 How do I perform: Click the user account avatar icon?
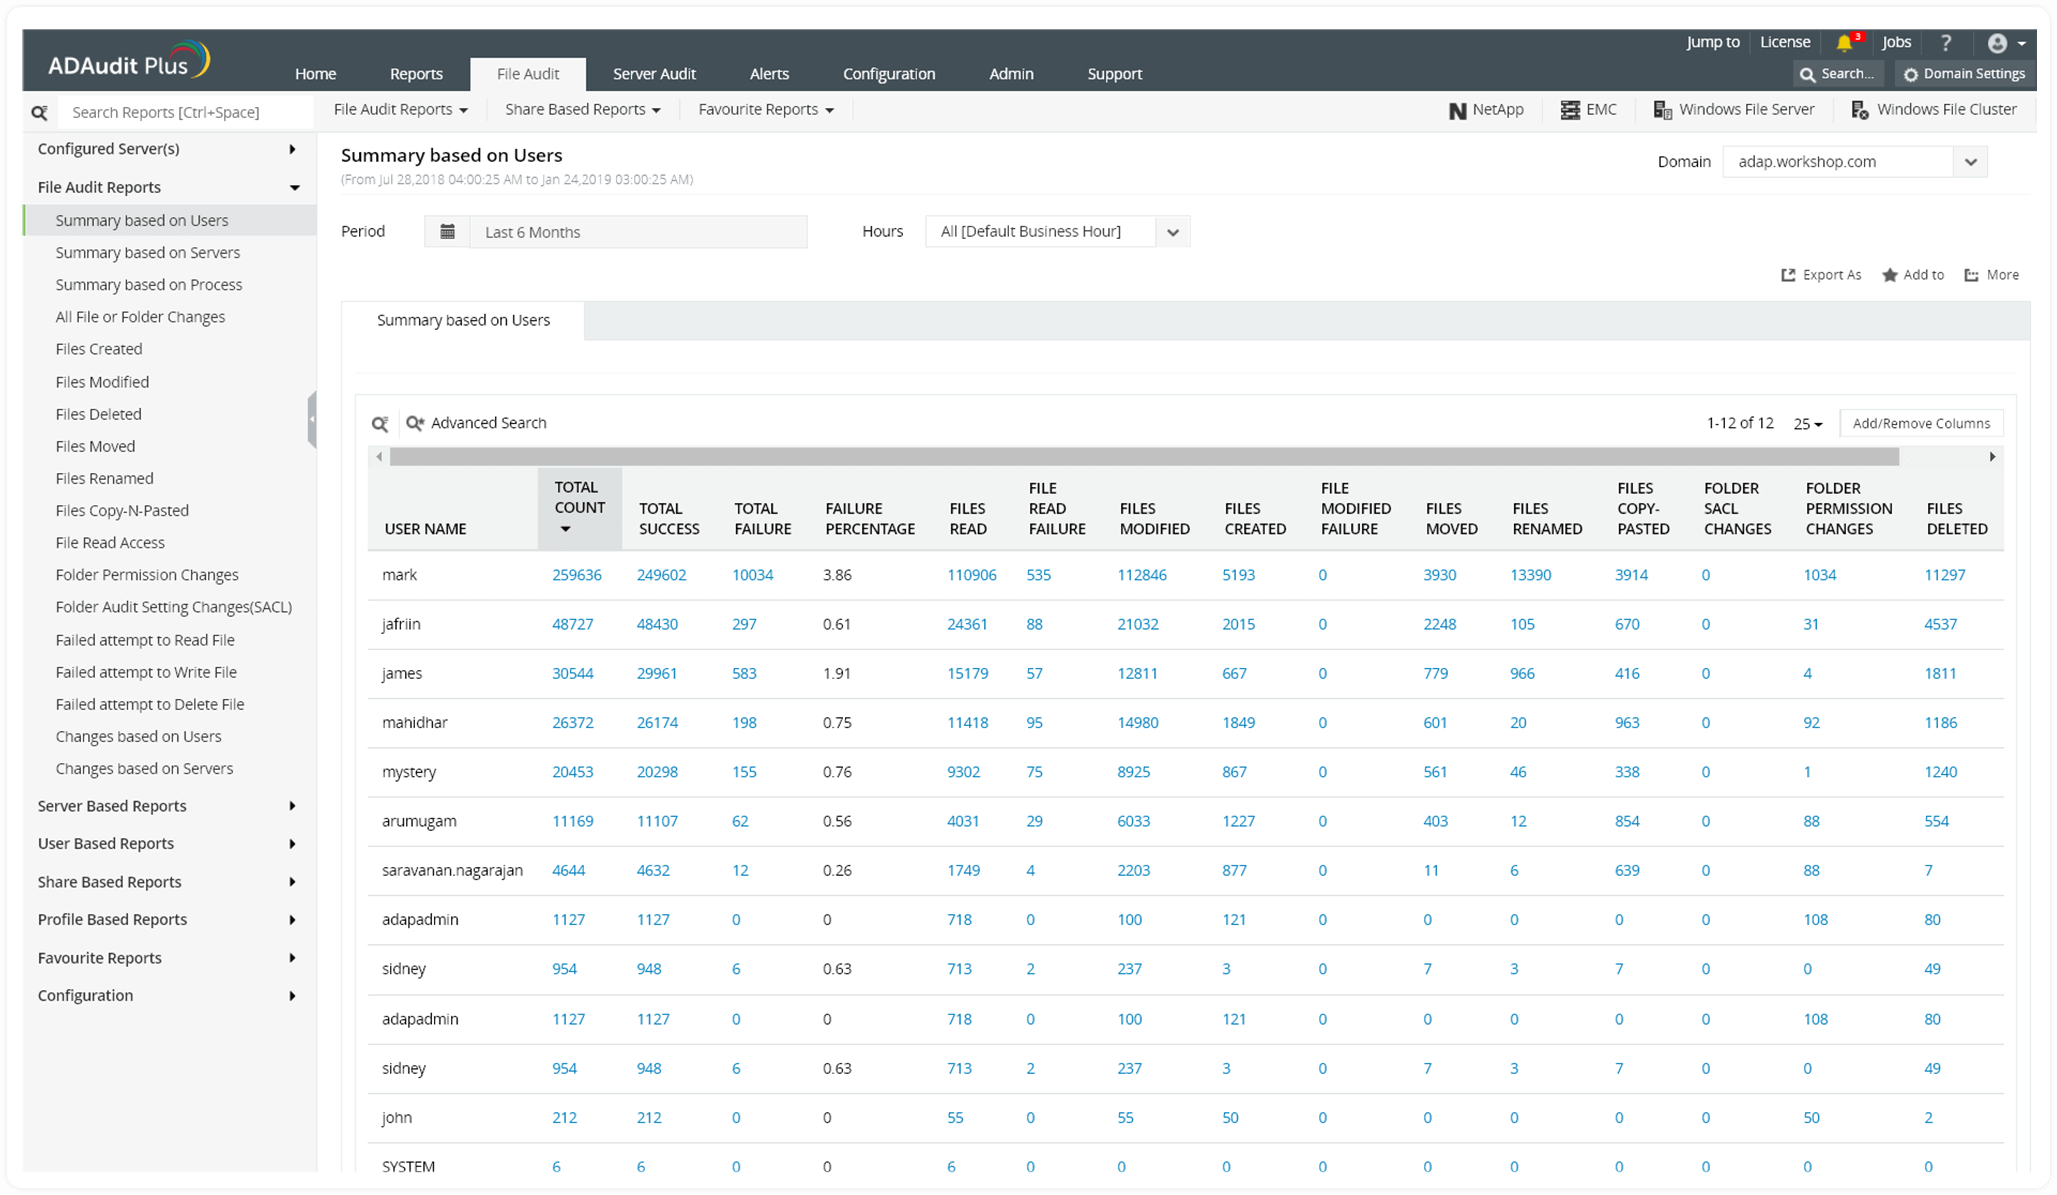tap(1997, 43)
